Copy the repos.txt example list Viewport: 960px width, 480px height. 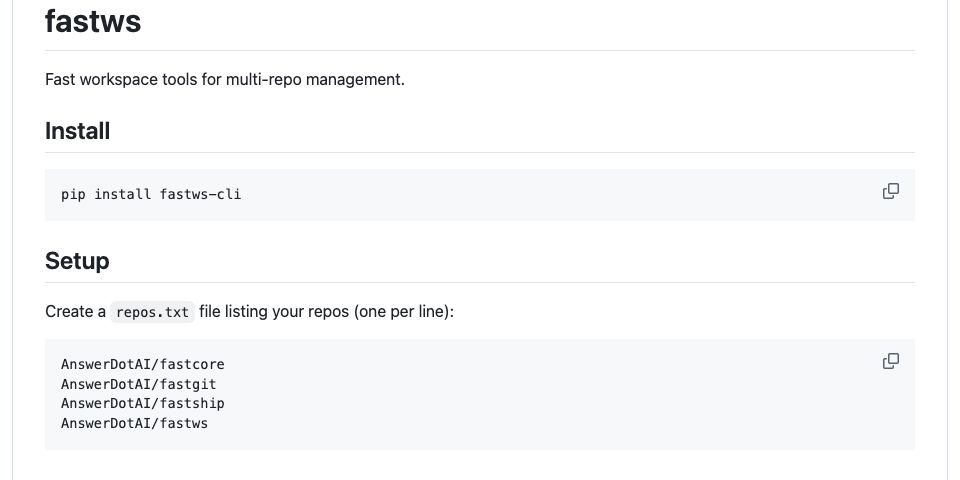click(x=891, y=361)
